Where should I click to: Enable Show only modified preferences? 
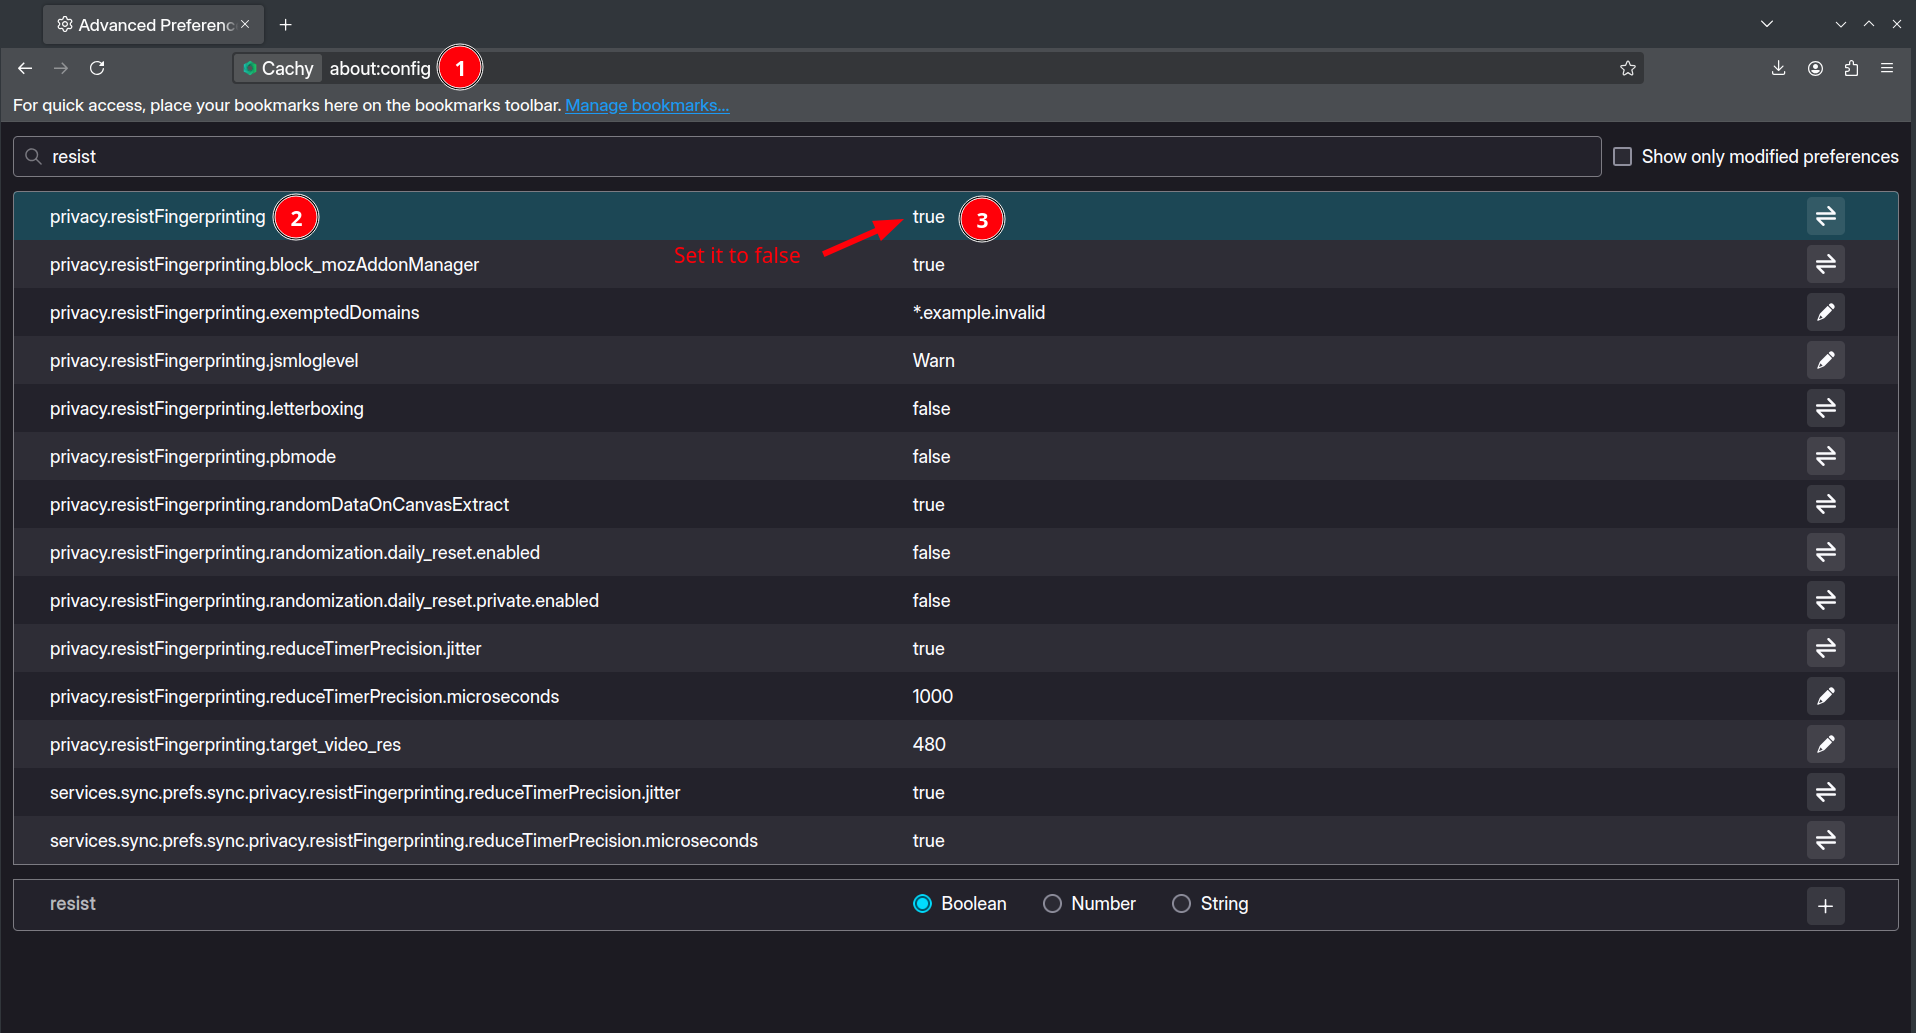[1622, 157]
